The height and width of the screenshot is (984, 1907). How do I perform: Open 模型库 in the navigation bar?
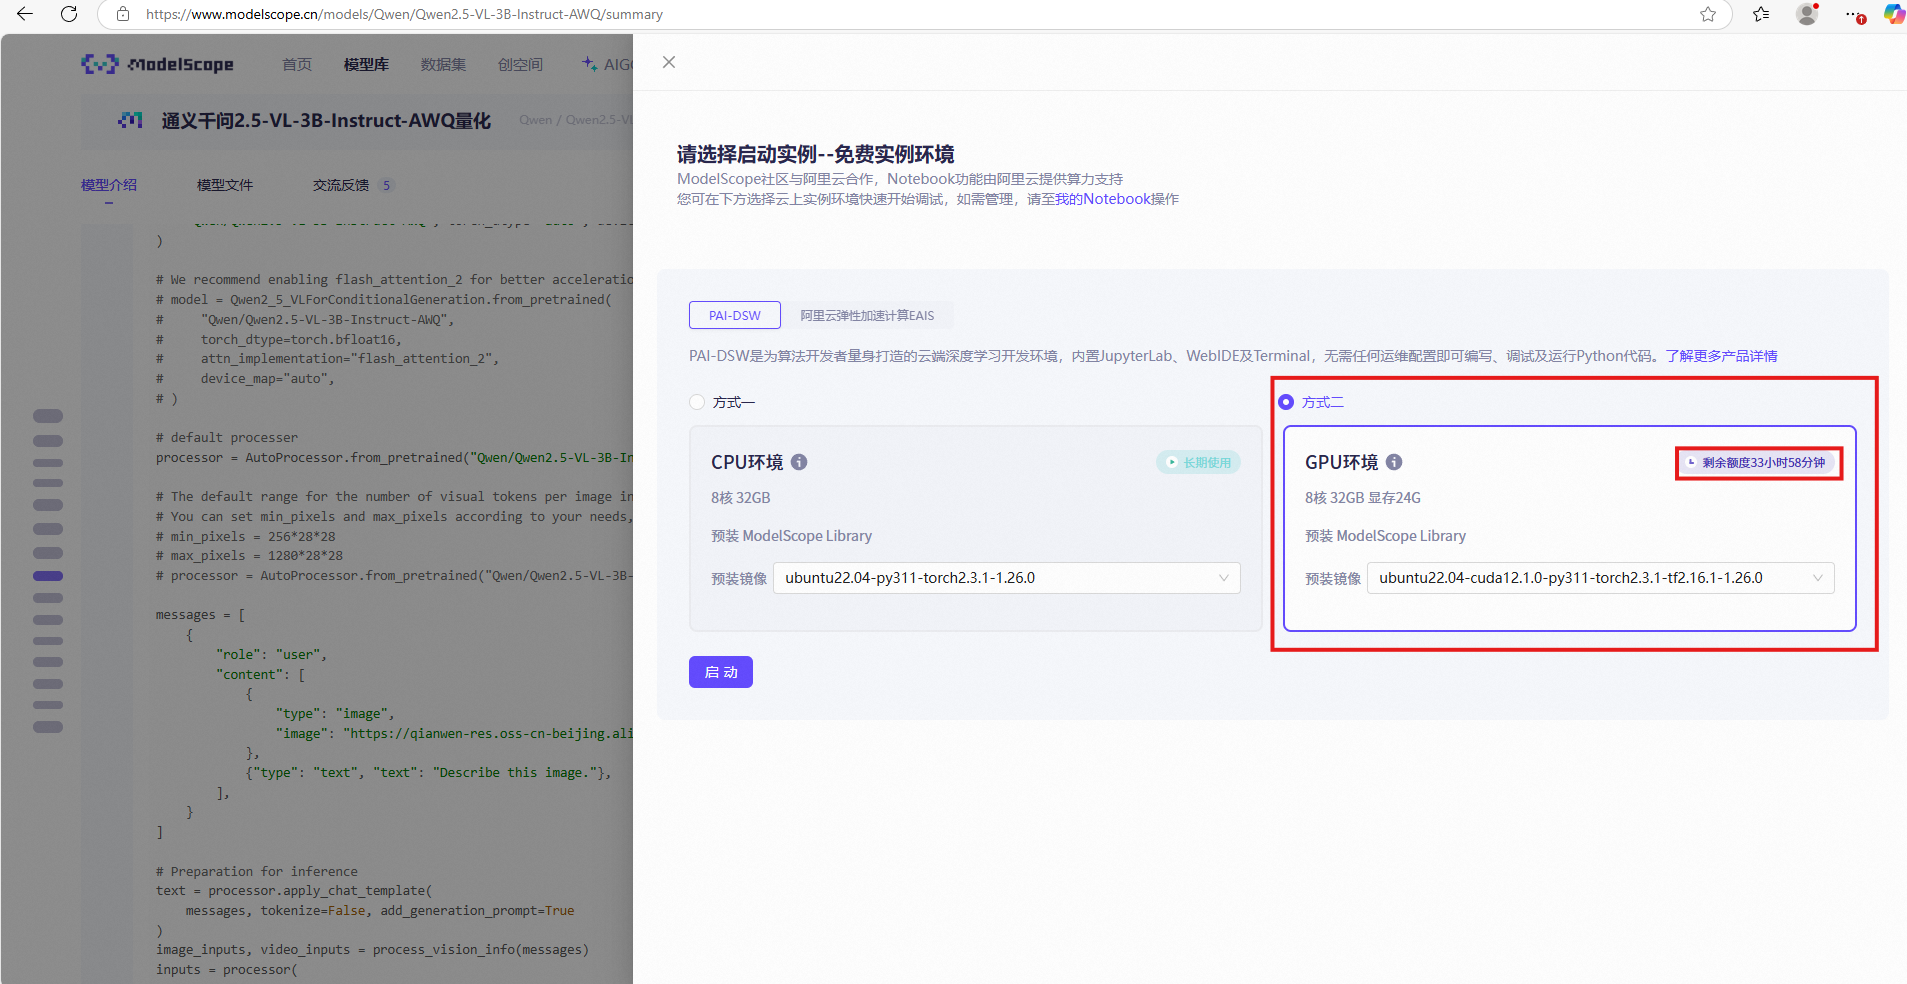[366, 64]
